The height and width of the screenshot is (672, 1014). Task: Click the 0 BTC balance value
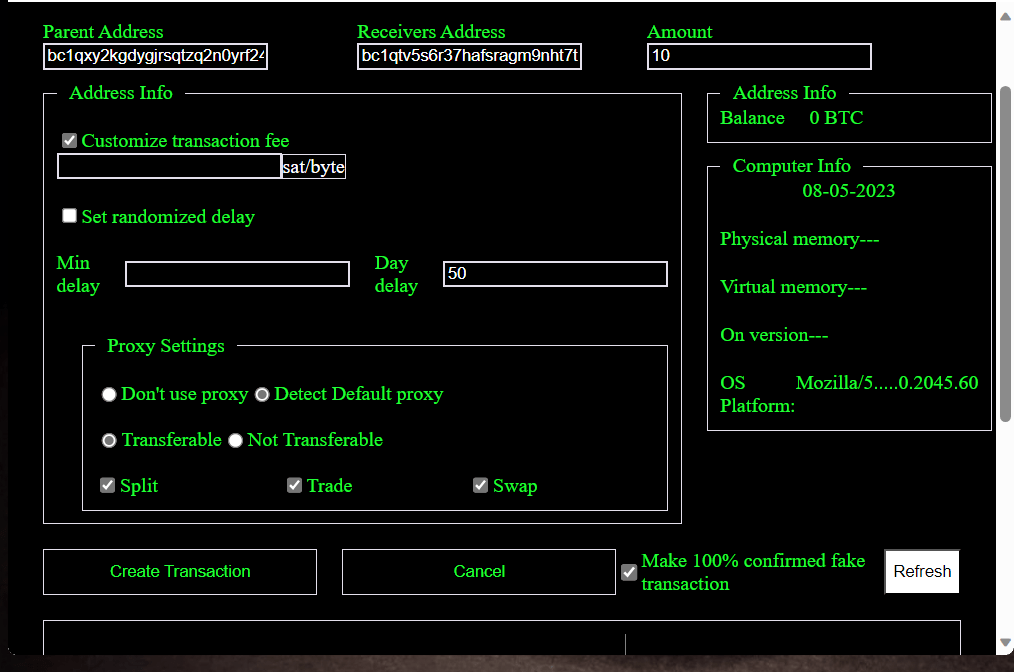point(836,118)
